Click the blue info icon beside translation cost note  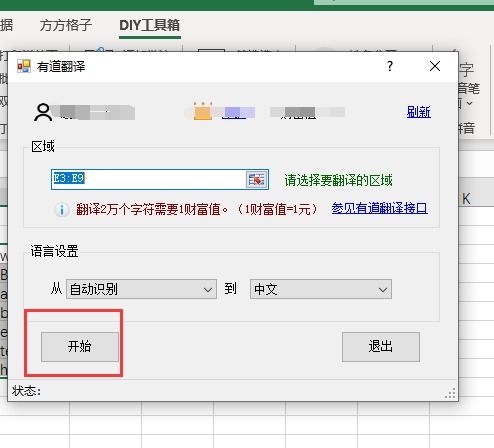62,210
